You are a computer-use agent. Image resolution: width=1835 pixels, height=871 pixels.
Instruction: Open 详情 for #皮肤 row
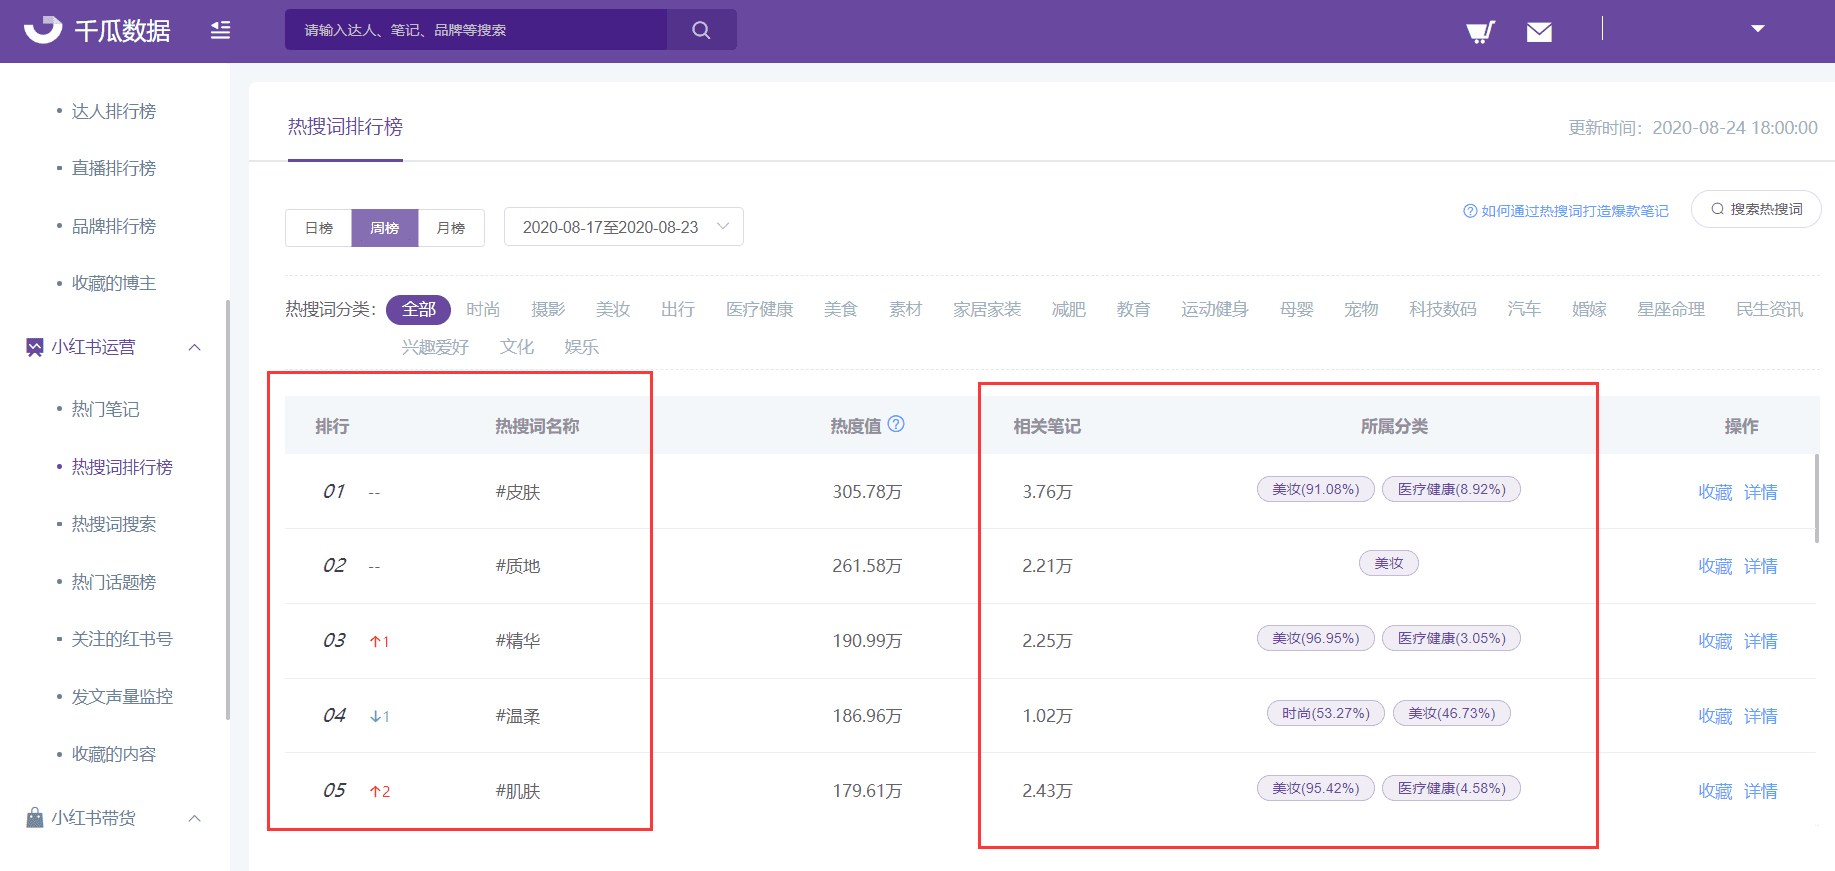pyautogui.click(x=1761, y=492)
